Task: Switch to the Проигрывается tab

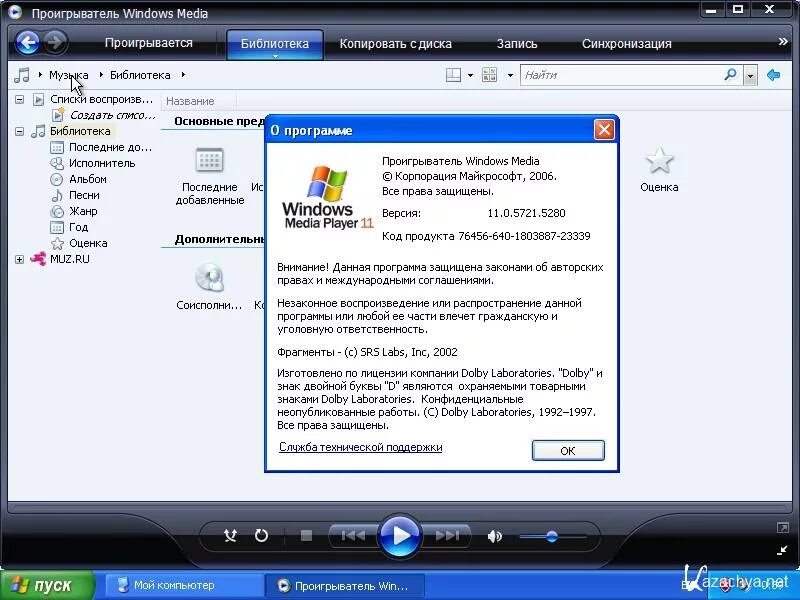Action: [x=148, y=43]
